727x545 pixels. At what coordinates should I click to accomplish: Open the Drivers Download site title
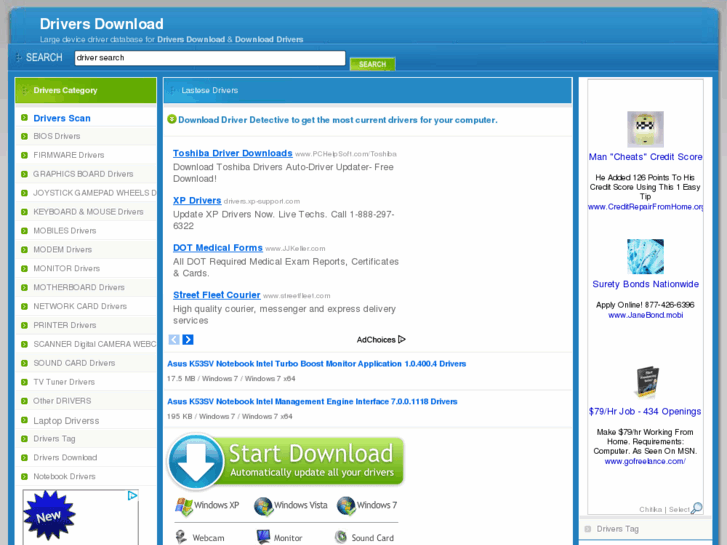point(102,24)
